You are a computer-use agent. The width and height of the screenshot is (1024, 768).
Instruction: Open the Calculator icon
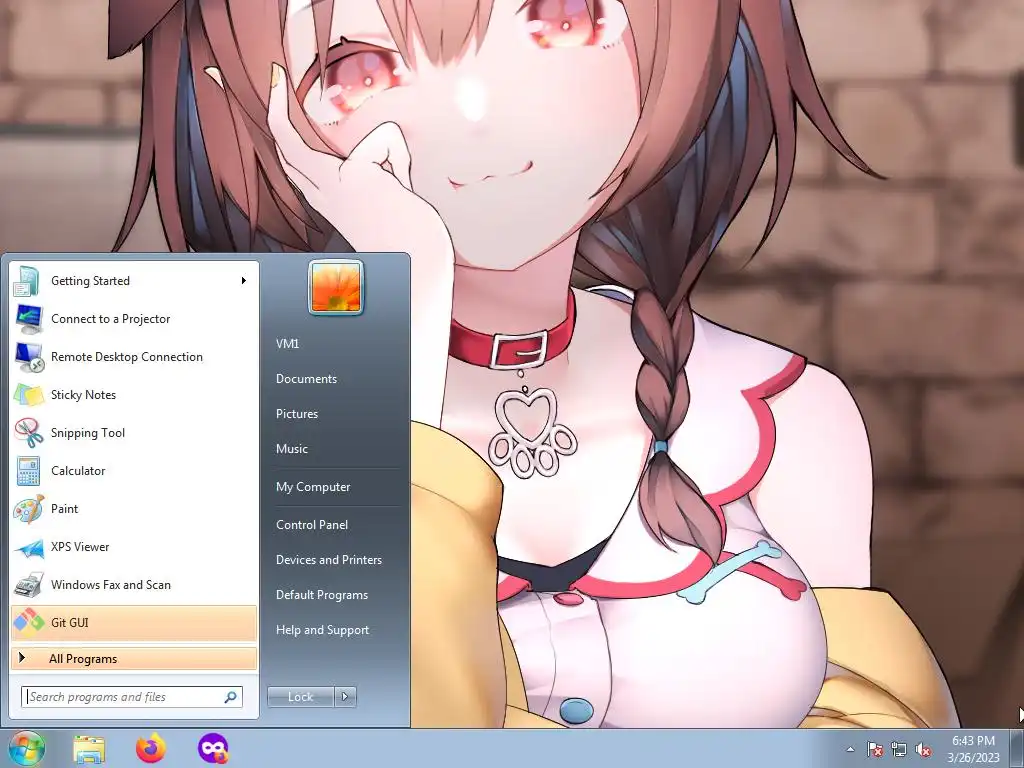(28, 470)
